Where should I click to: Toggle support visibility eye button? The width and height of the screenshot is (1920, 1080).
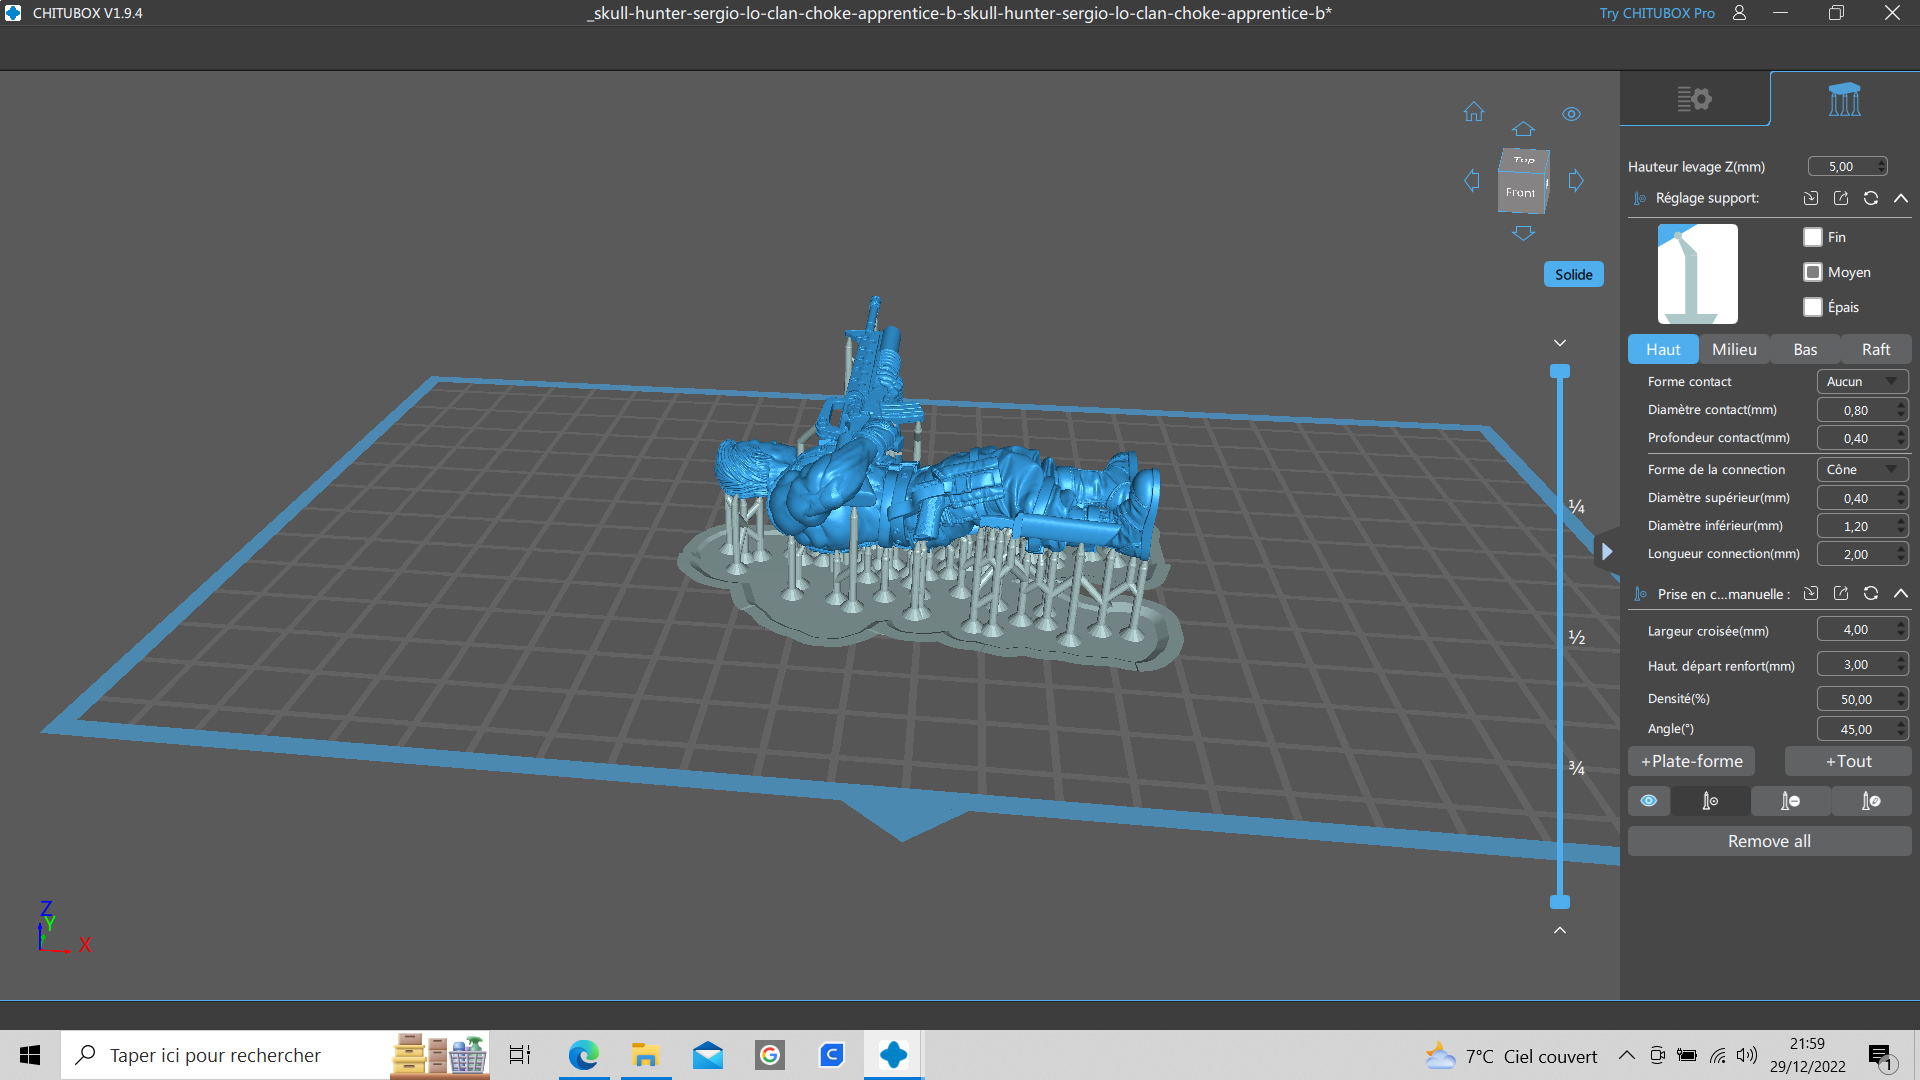[x=1649, y=801]
